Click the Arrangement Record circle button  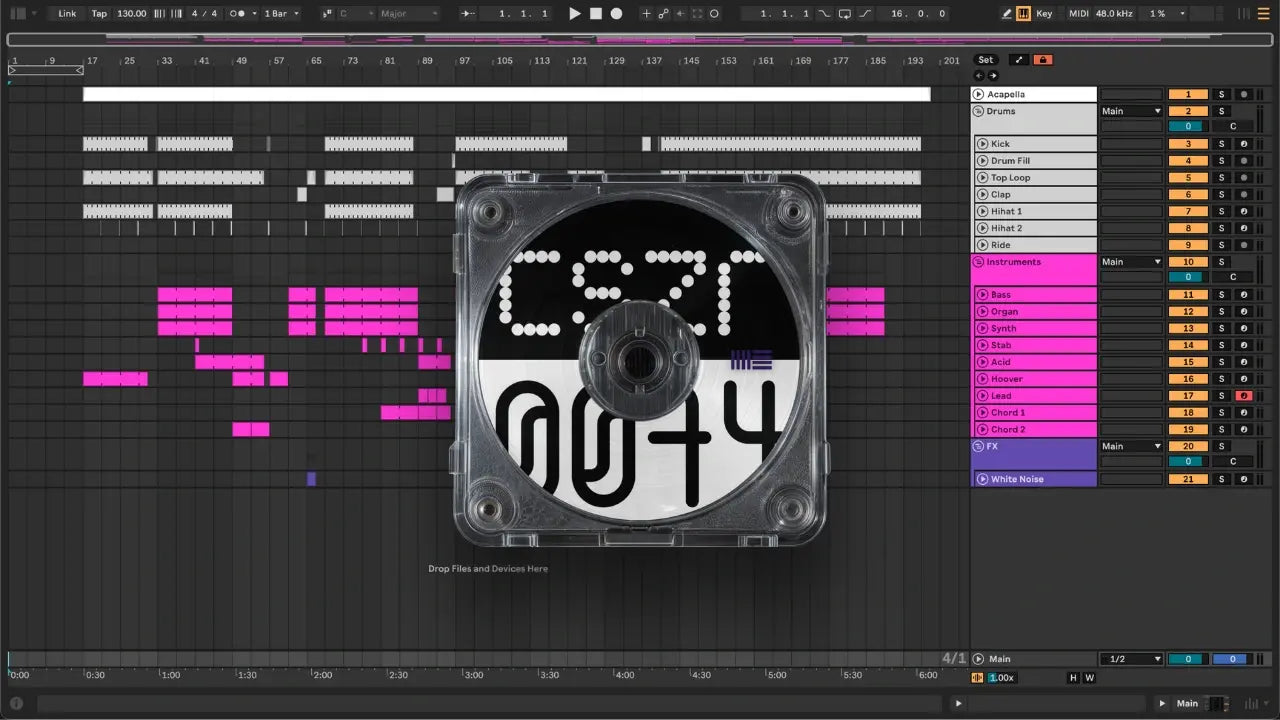coord(617,14)
